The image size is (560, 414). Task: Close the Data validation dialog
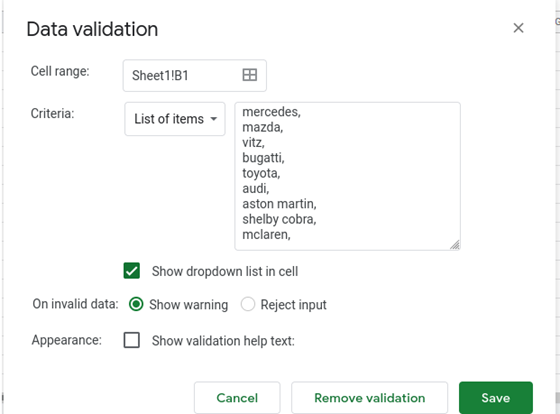click(x=518, y=28)
